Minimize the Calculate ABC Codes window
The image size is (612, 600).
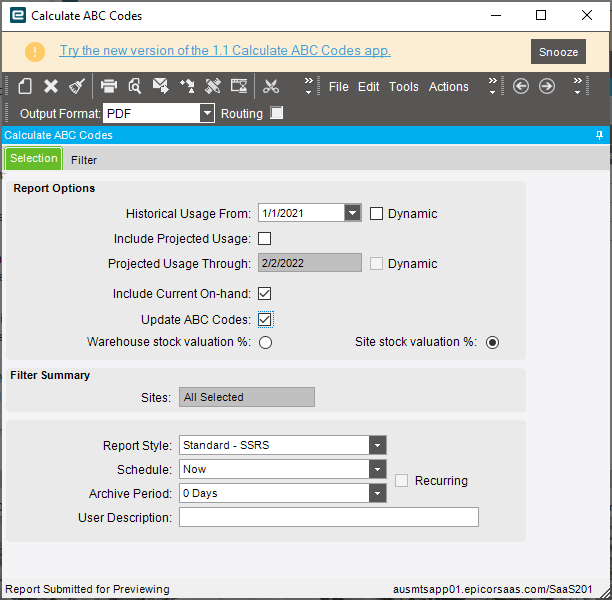pyautogui.click(x=496, y=16)
